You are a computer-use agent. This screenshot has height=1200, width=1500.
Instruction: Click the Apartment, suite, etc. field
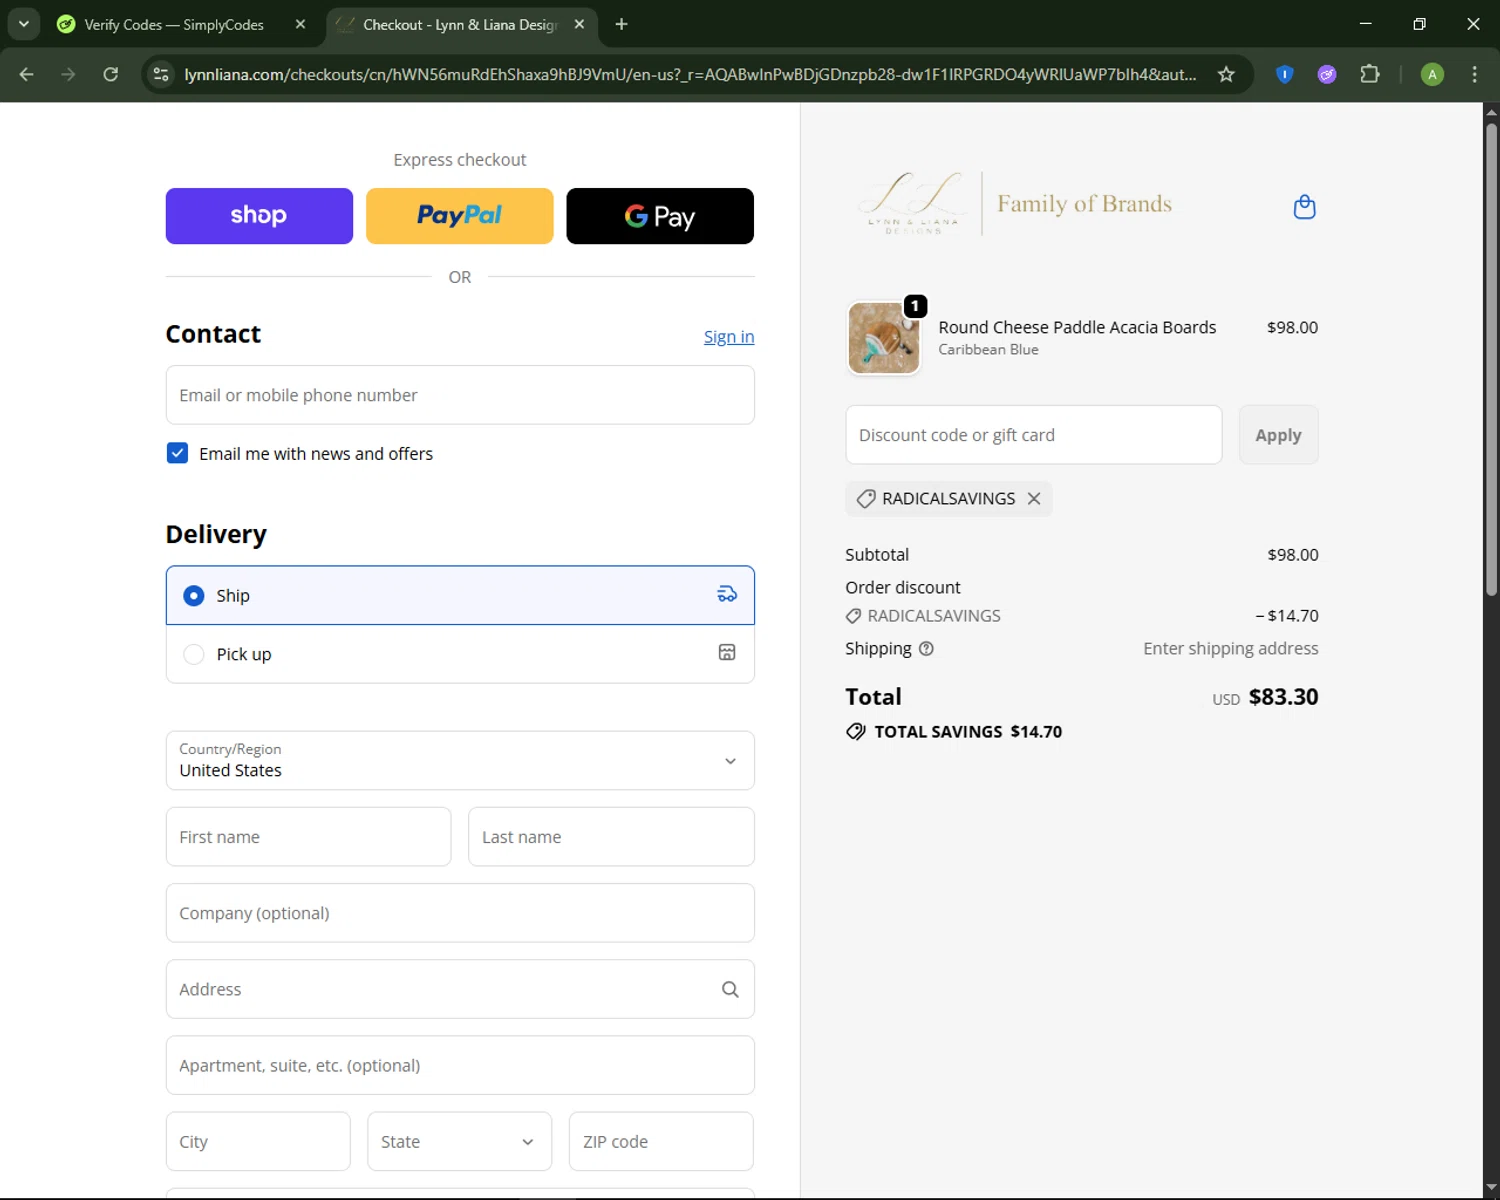(x=460, y=1065)
